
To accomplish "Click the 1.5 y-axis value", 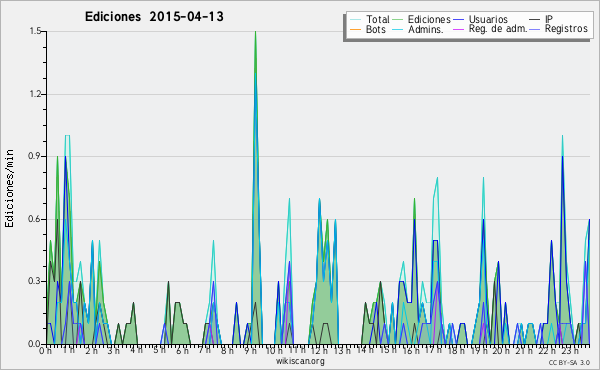I will pos(35,31).
